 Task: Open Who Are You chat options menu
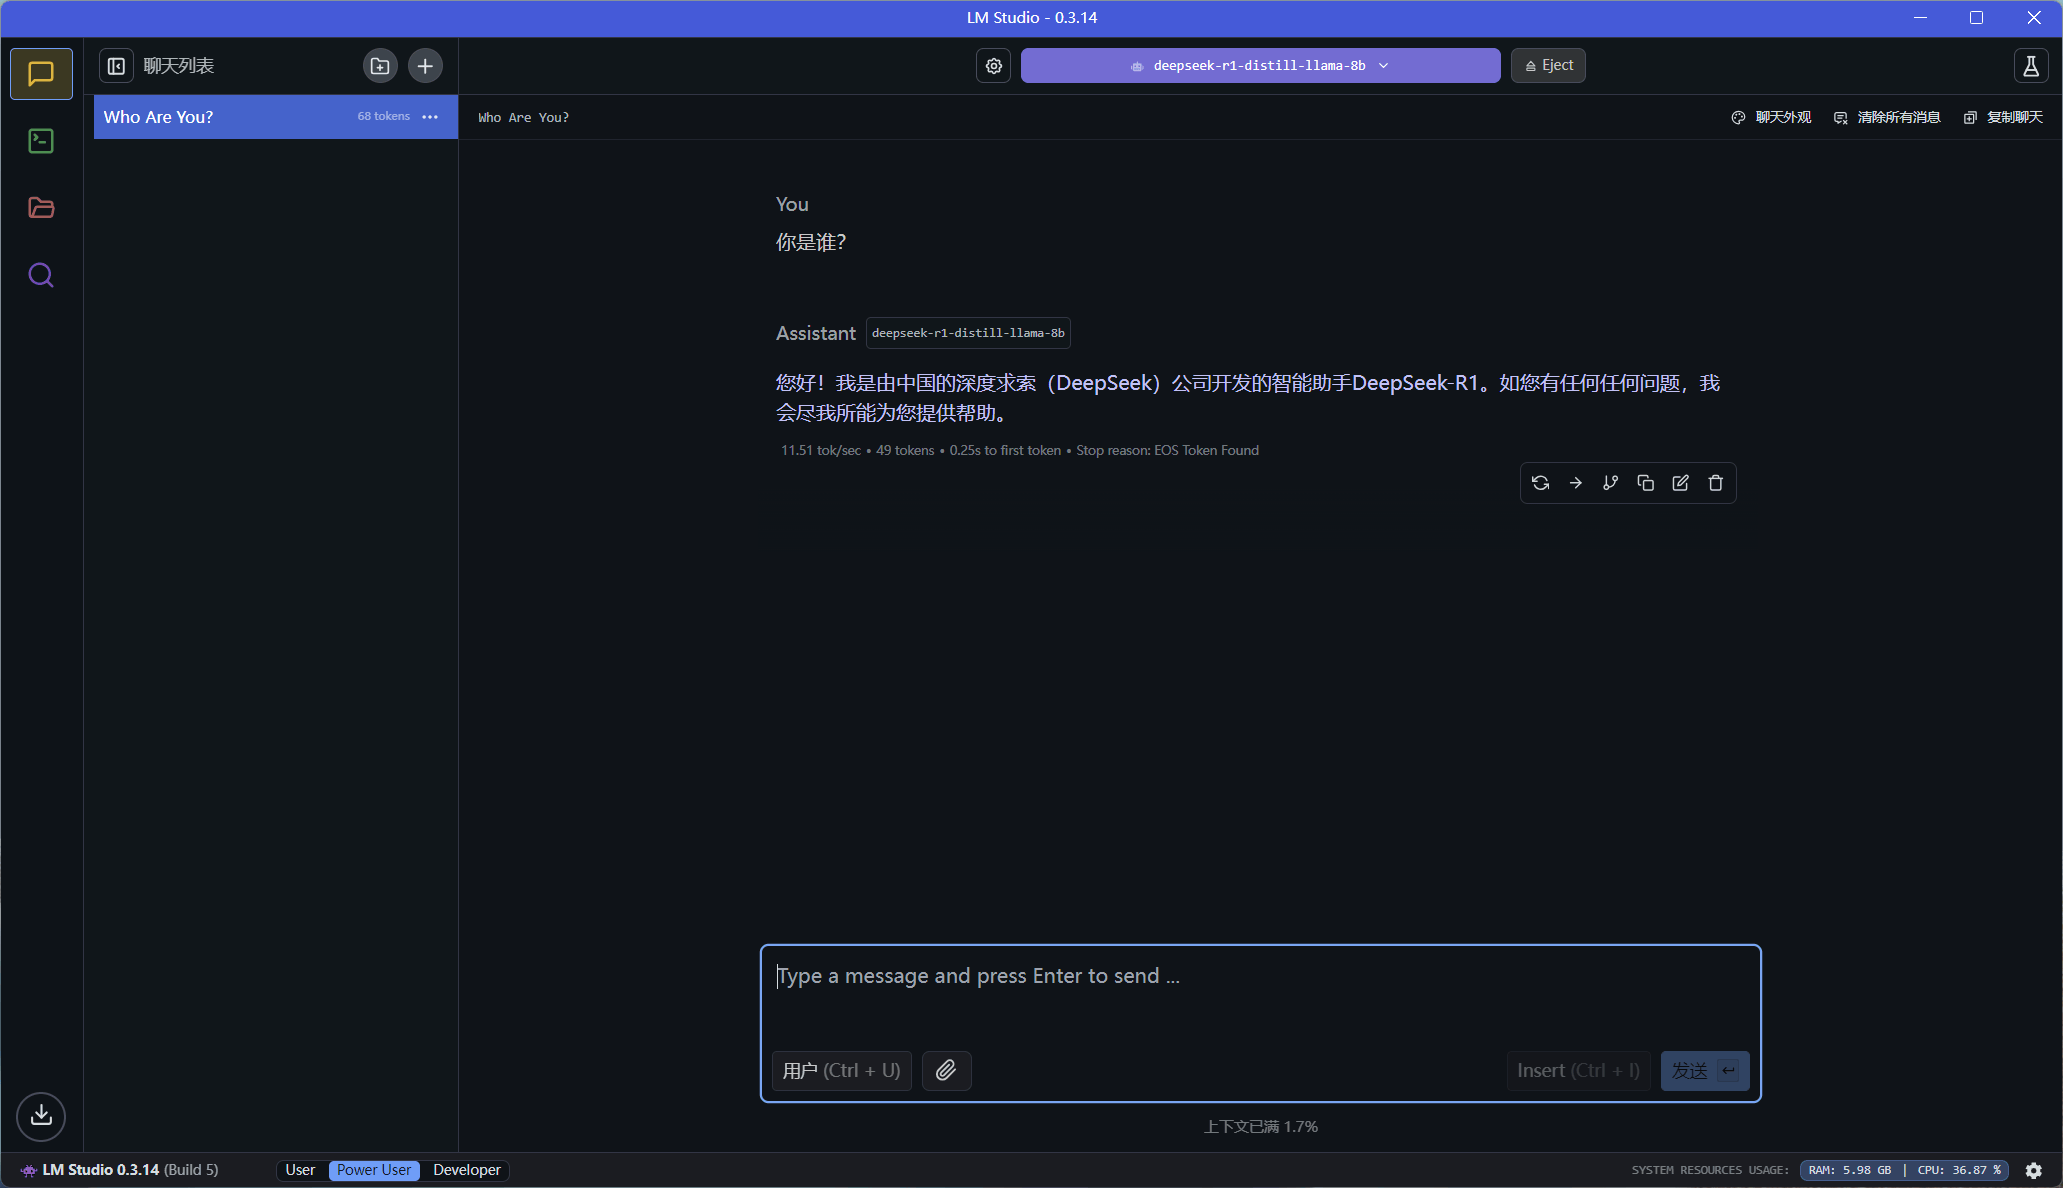click(430, 117)
